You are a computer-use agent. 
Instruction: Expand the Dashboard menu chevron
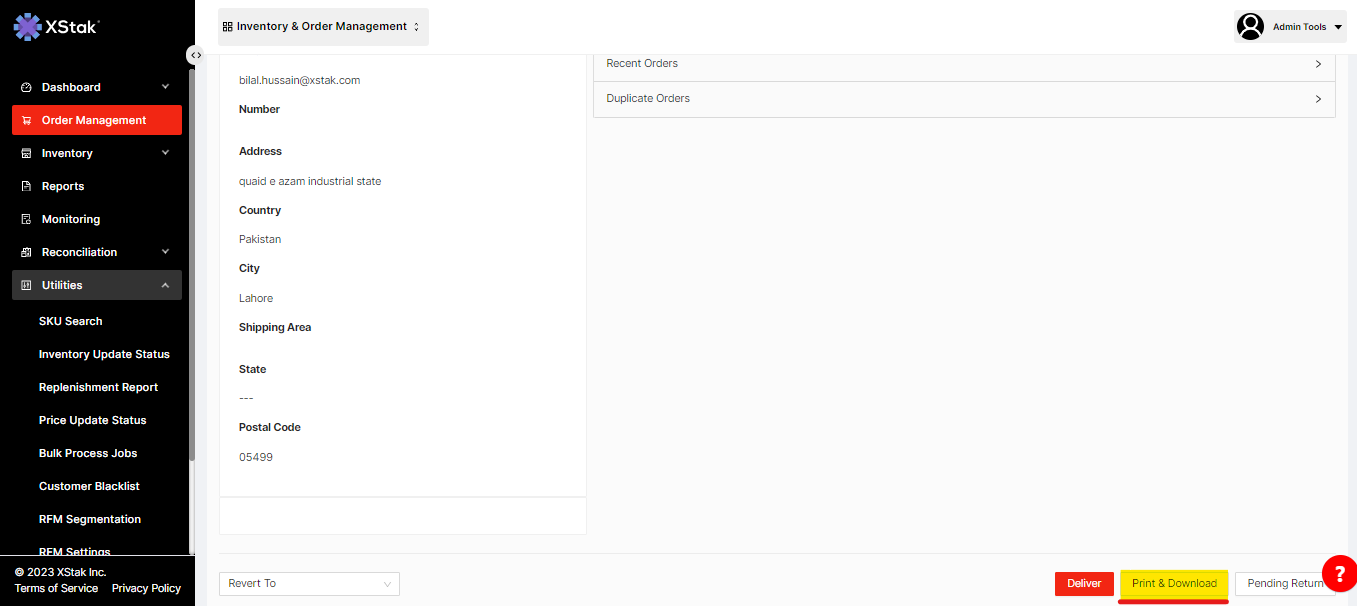coord(165,87)
